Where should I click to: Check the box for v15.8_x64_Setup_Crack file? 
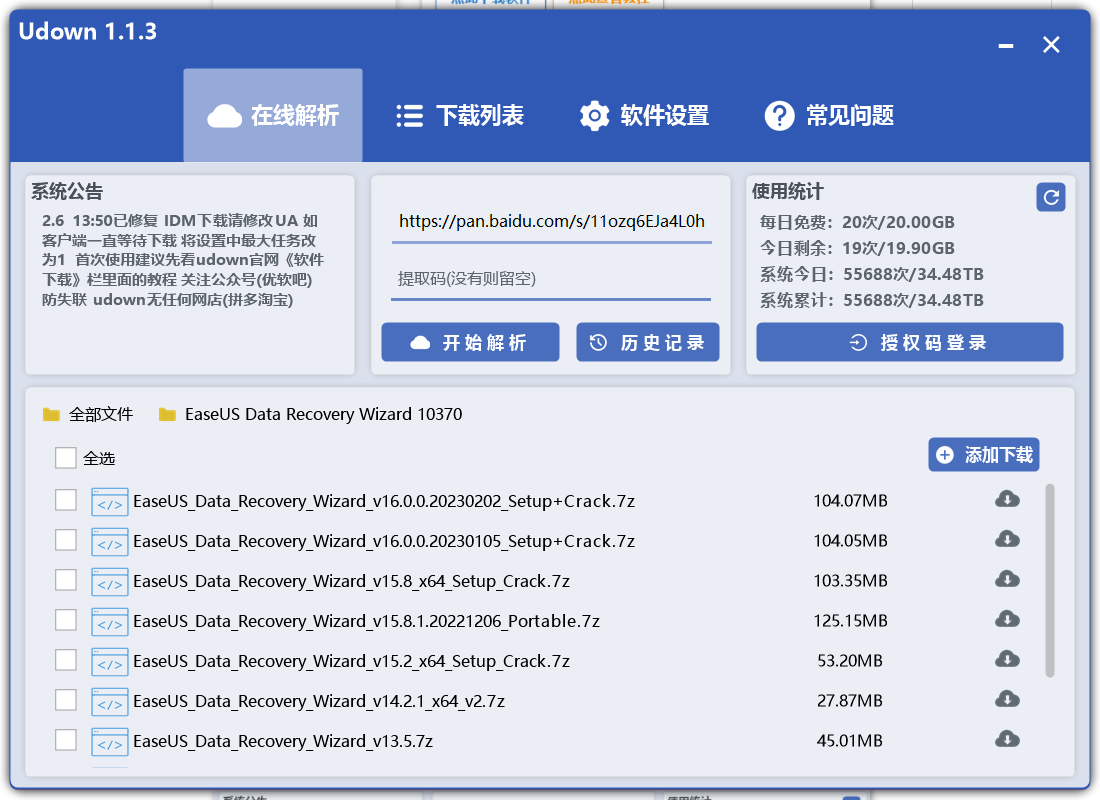click(65, 580)
